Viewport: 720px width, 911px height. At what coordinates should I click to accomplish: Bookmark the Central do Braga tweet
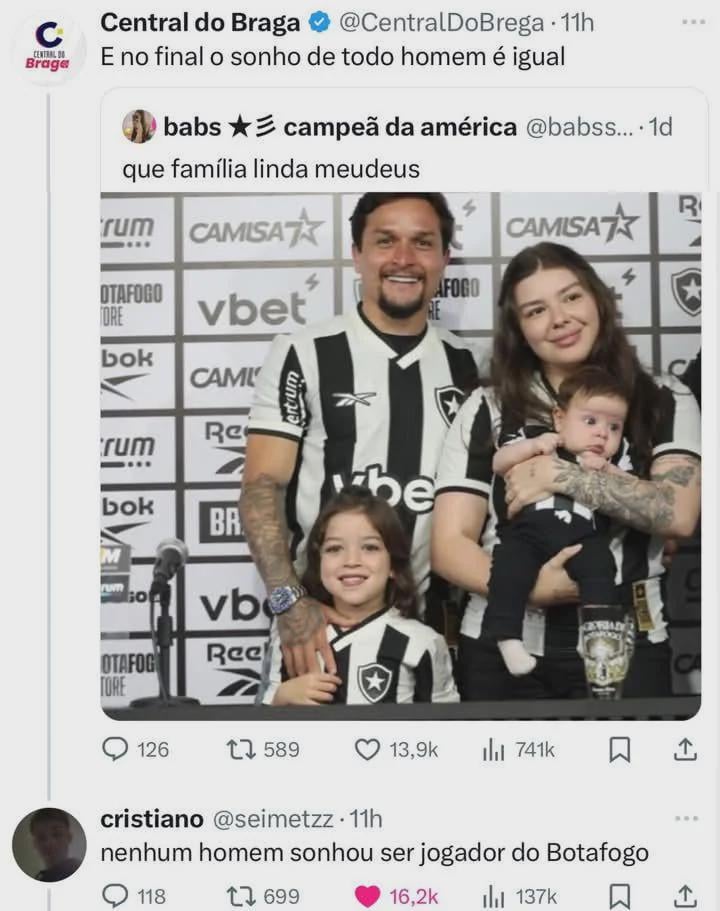click(x=620, y=749)
